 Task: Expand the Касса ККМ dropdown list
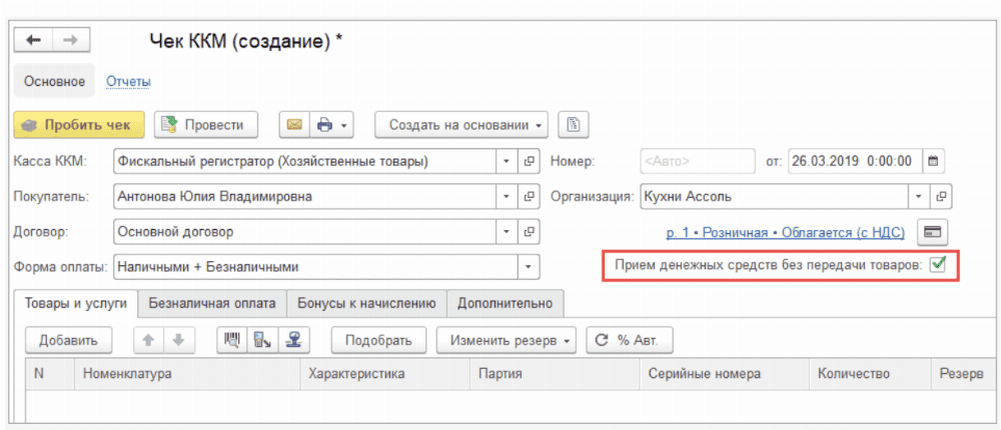point(506,161)
